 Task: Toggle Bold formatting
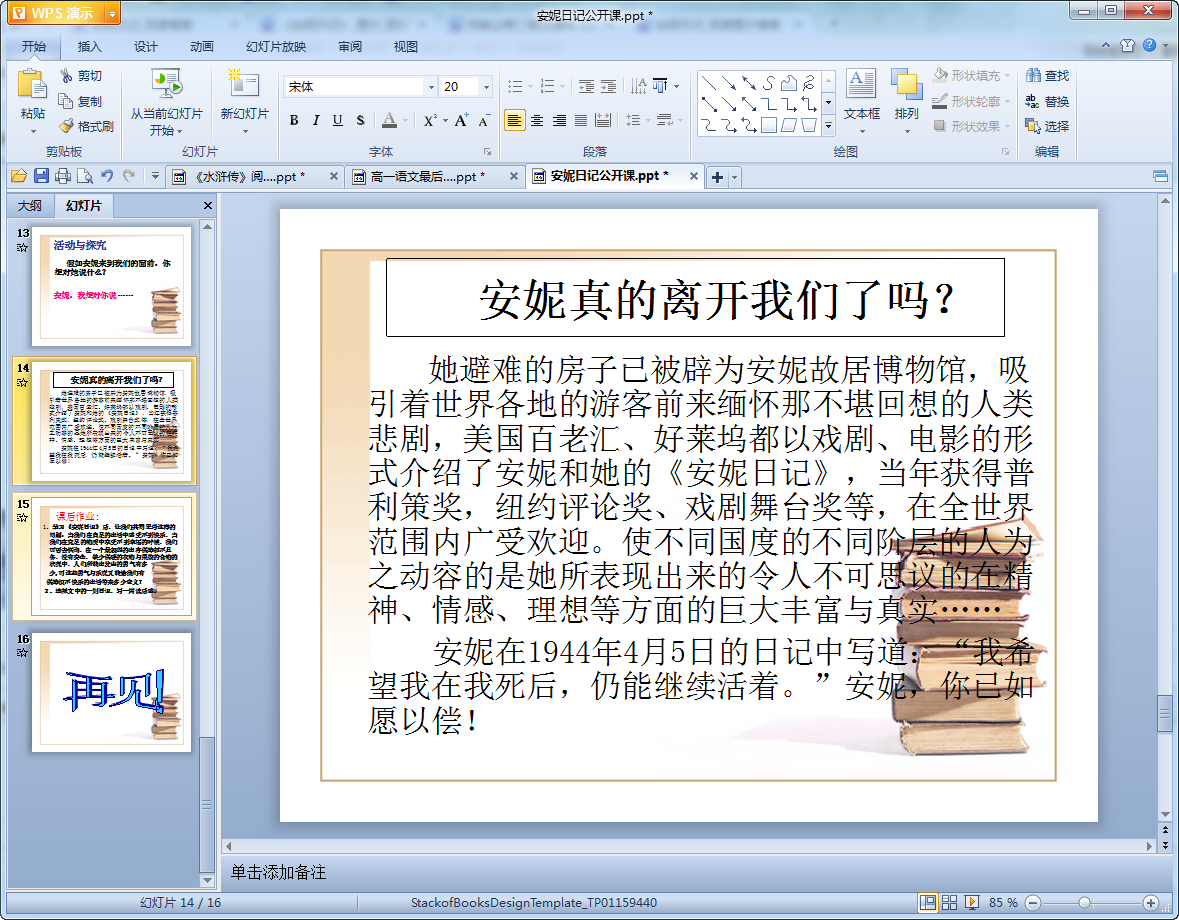(x=294, y=120)
